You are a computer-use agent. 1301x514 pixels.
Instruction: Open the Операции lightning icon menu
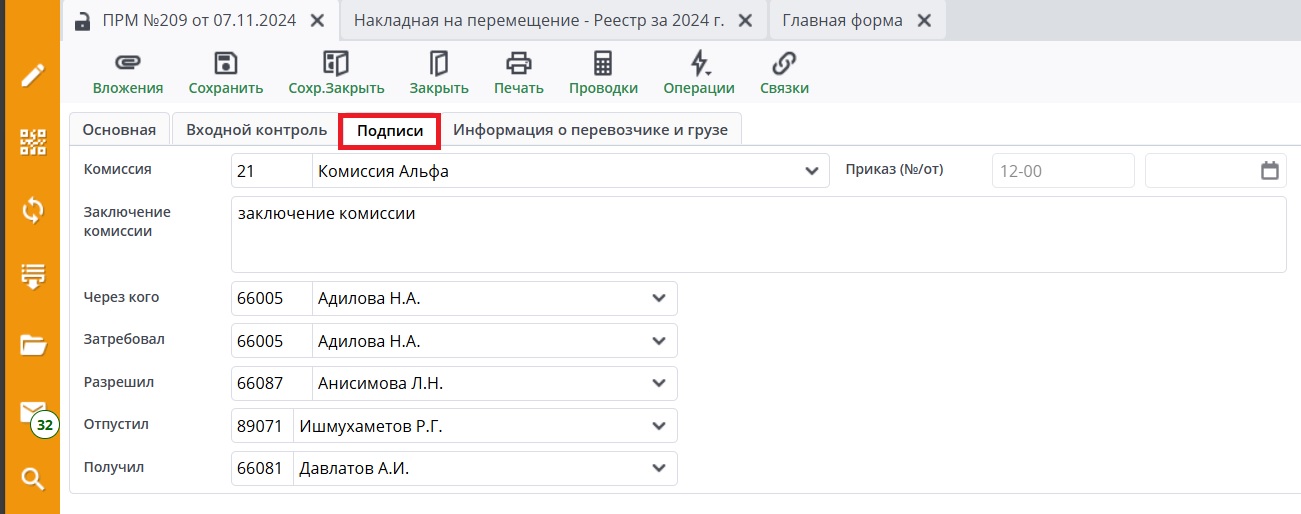[699, 64]
